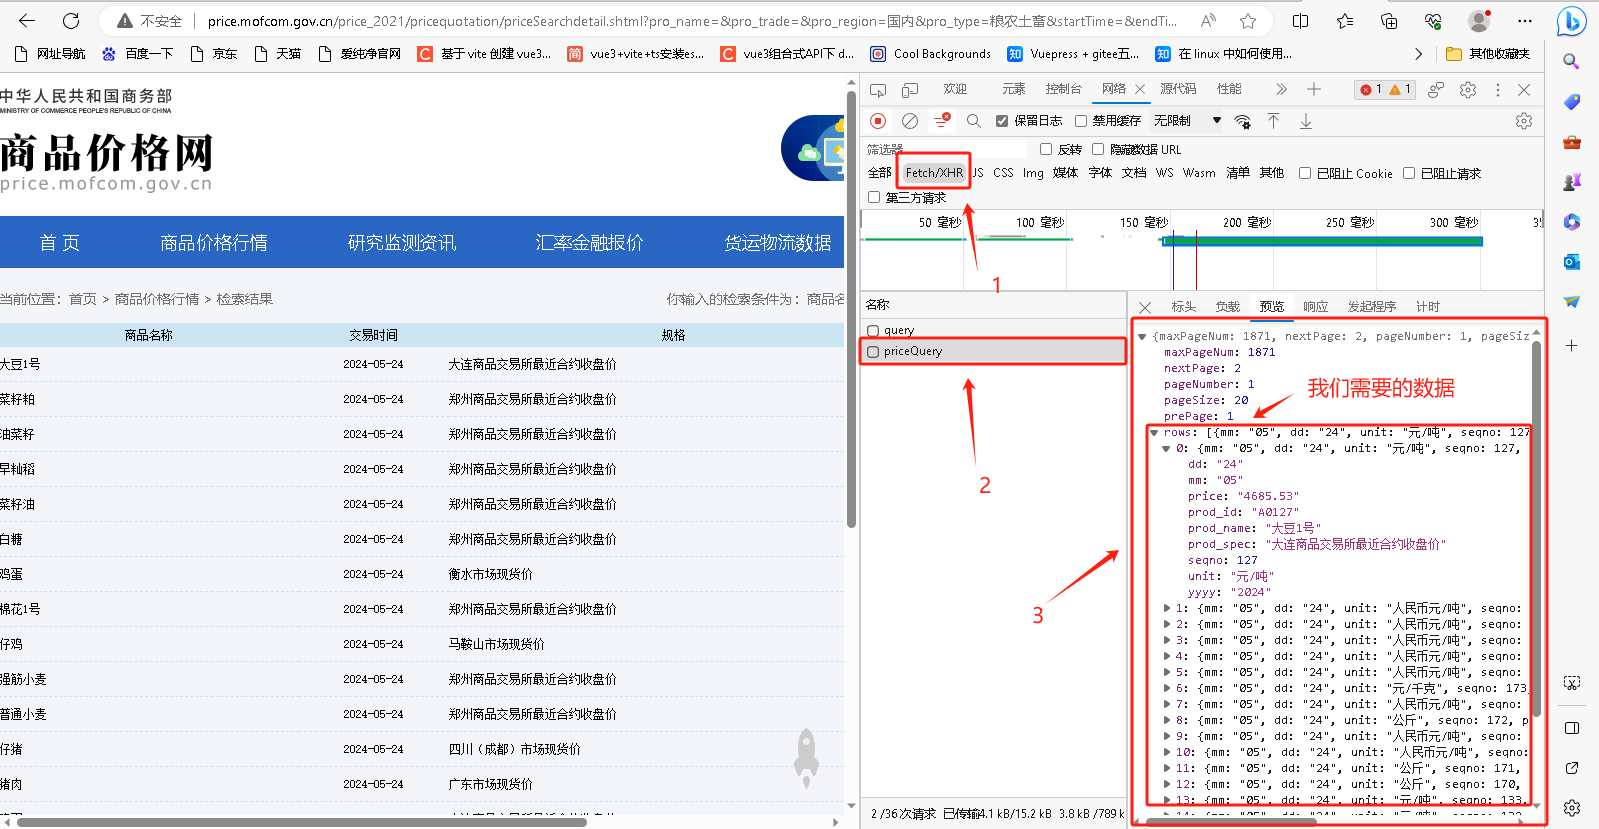Add page to favorites star icon

tap(1248, 20)
